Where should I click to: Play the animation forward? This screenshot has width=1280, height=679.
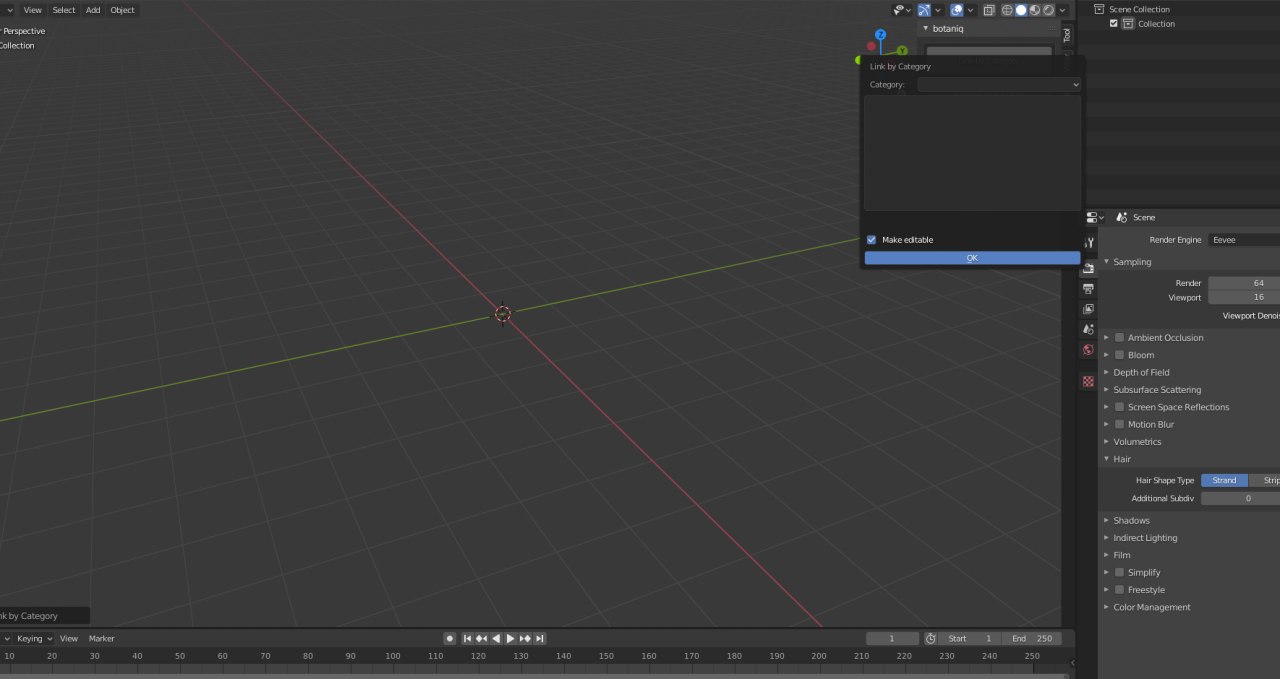(x=510, y=639)
